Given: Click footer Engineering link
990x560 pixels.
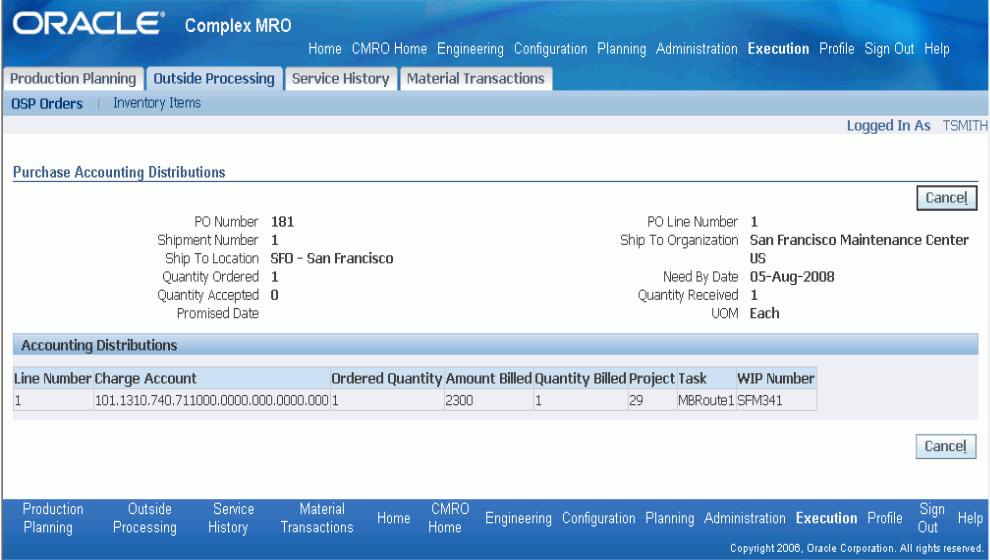Looking at the screenshot, I should tap(518, 518).
